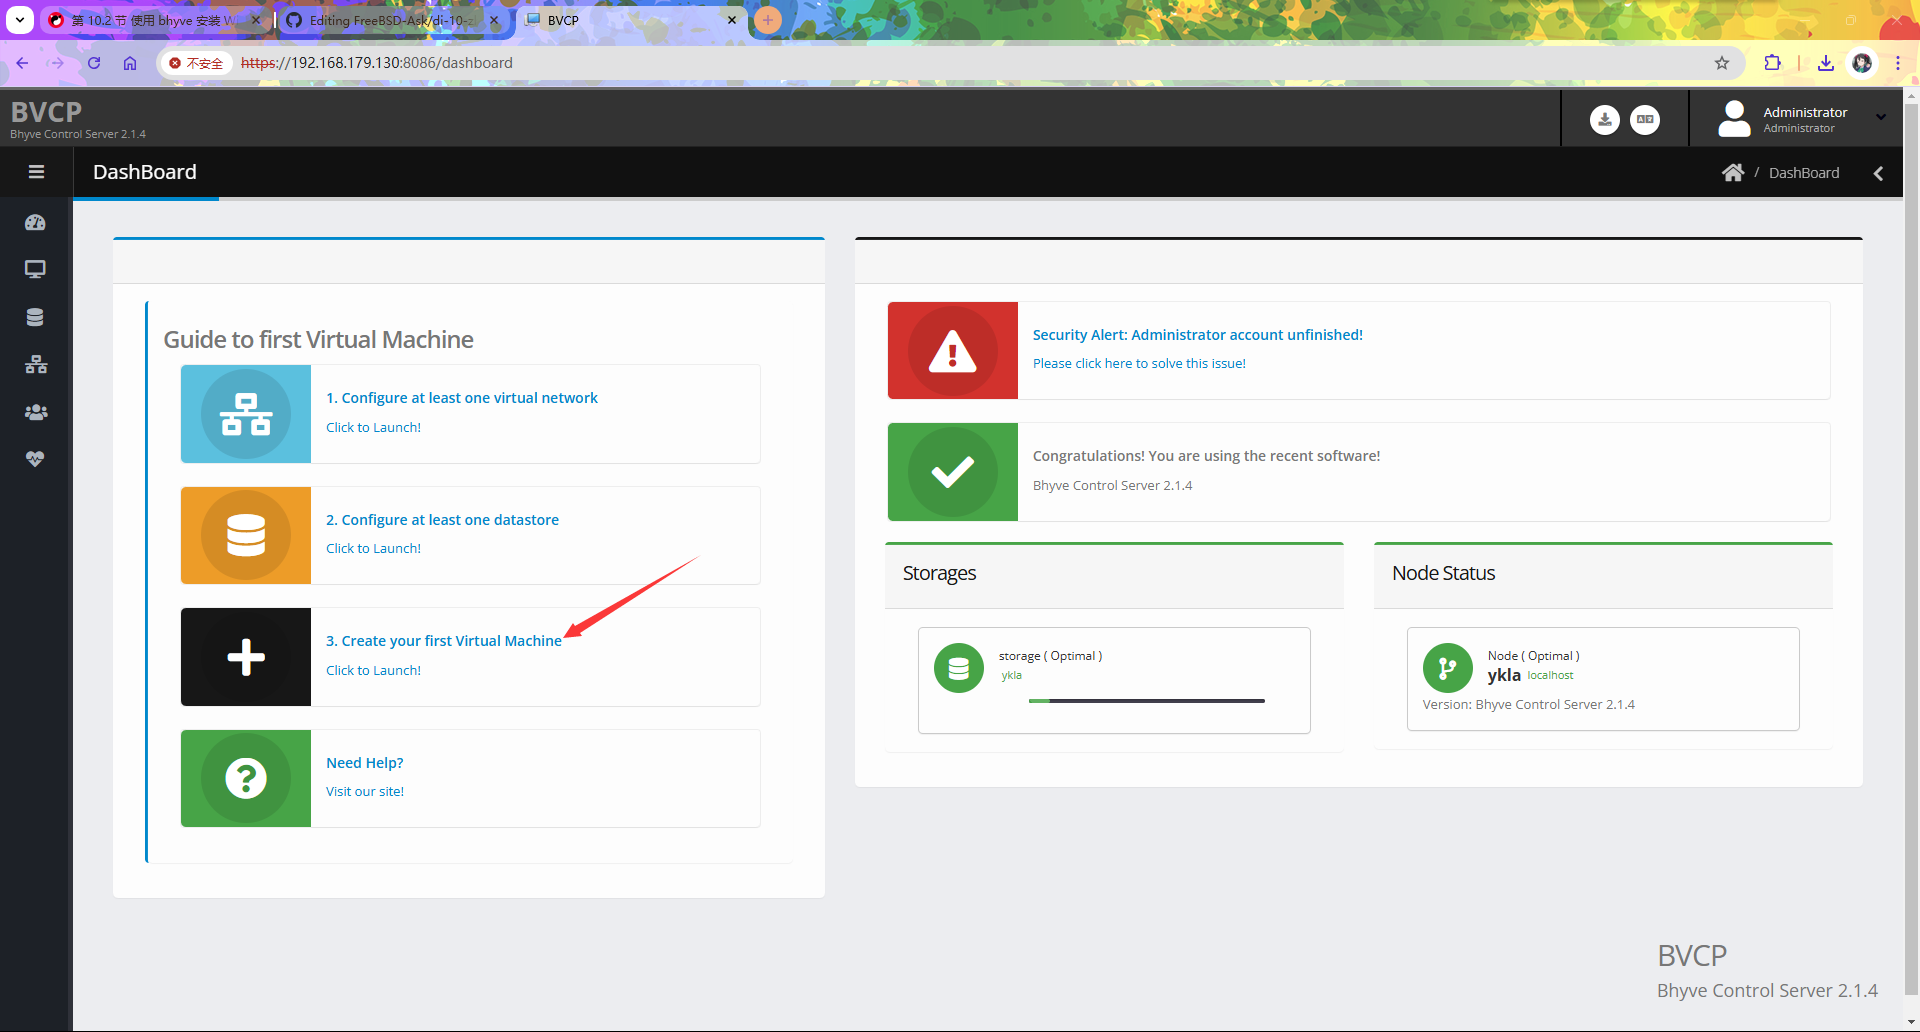Click the storage usage progress bar

(x=1147, y=701)
